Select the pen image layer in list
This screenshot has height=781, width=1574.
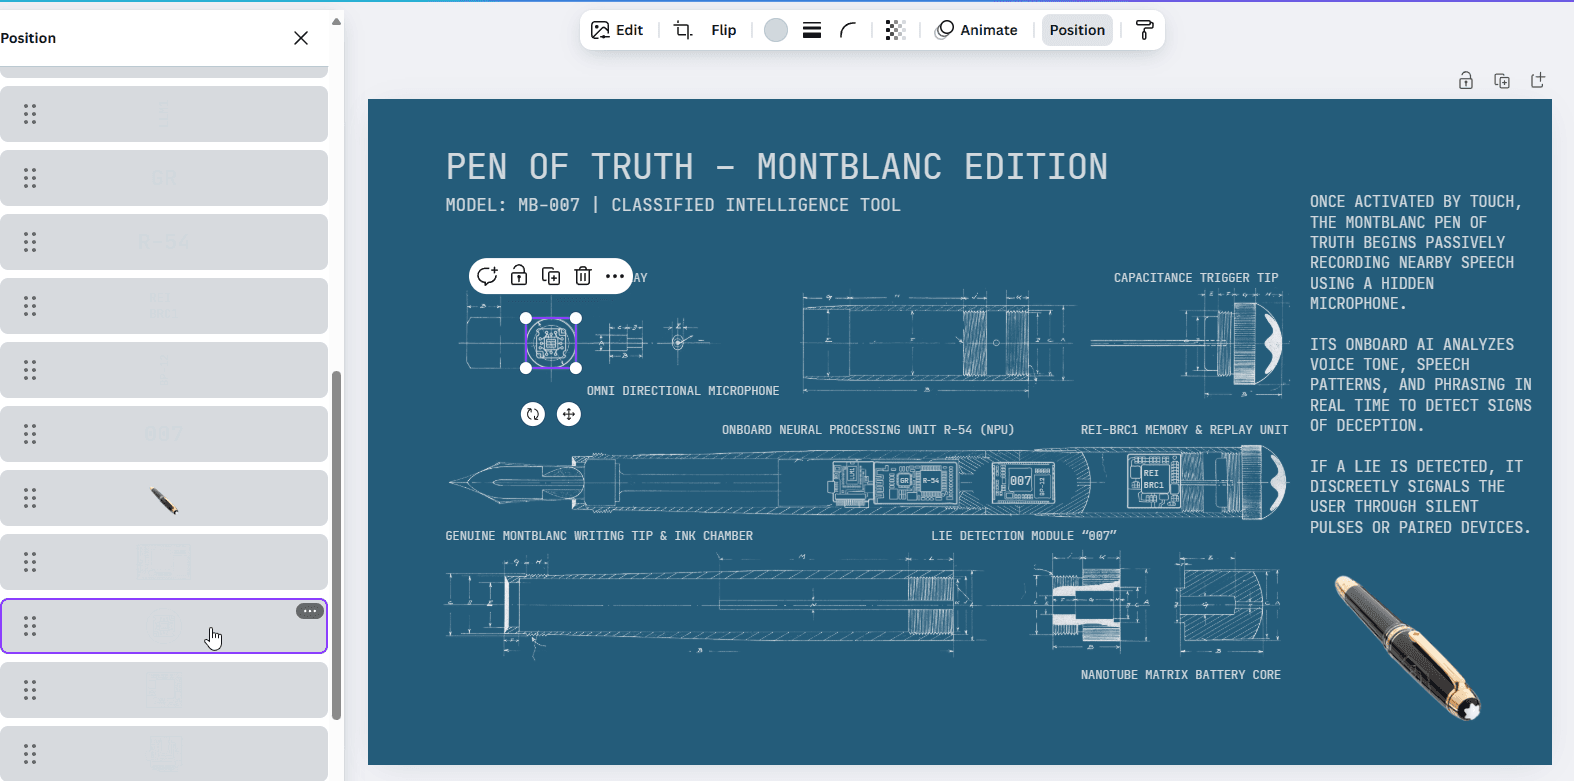[164, 498]
